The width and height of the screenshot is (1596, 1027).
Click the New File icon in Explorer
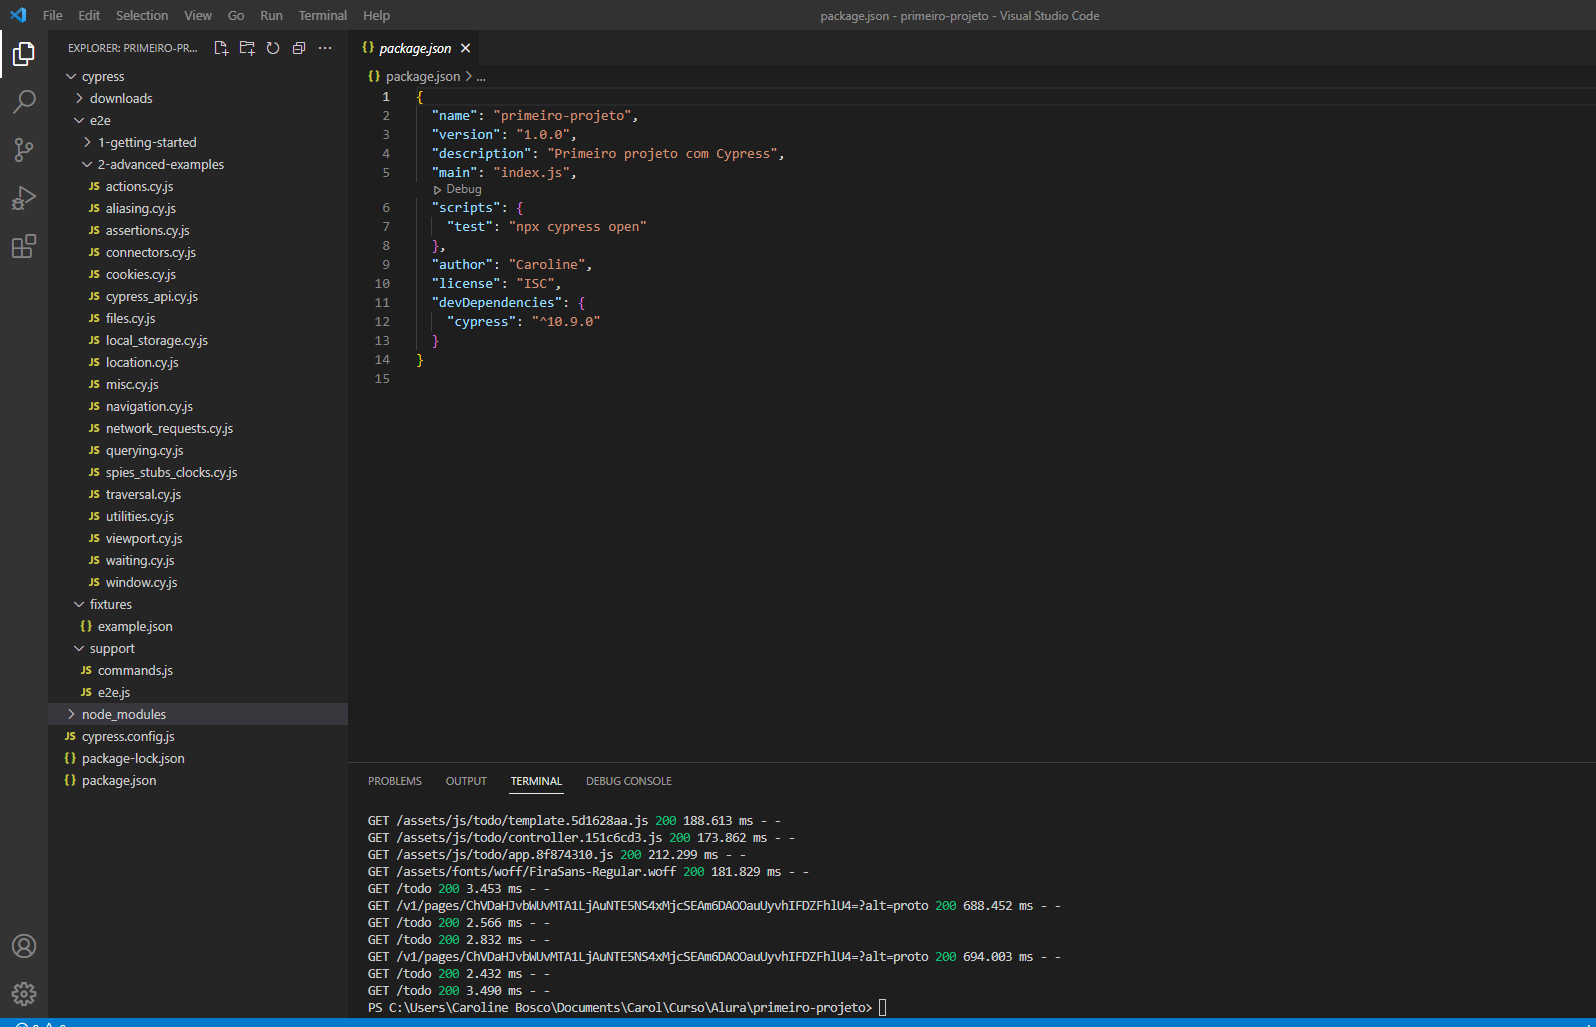(221, 48)
